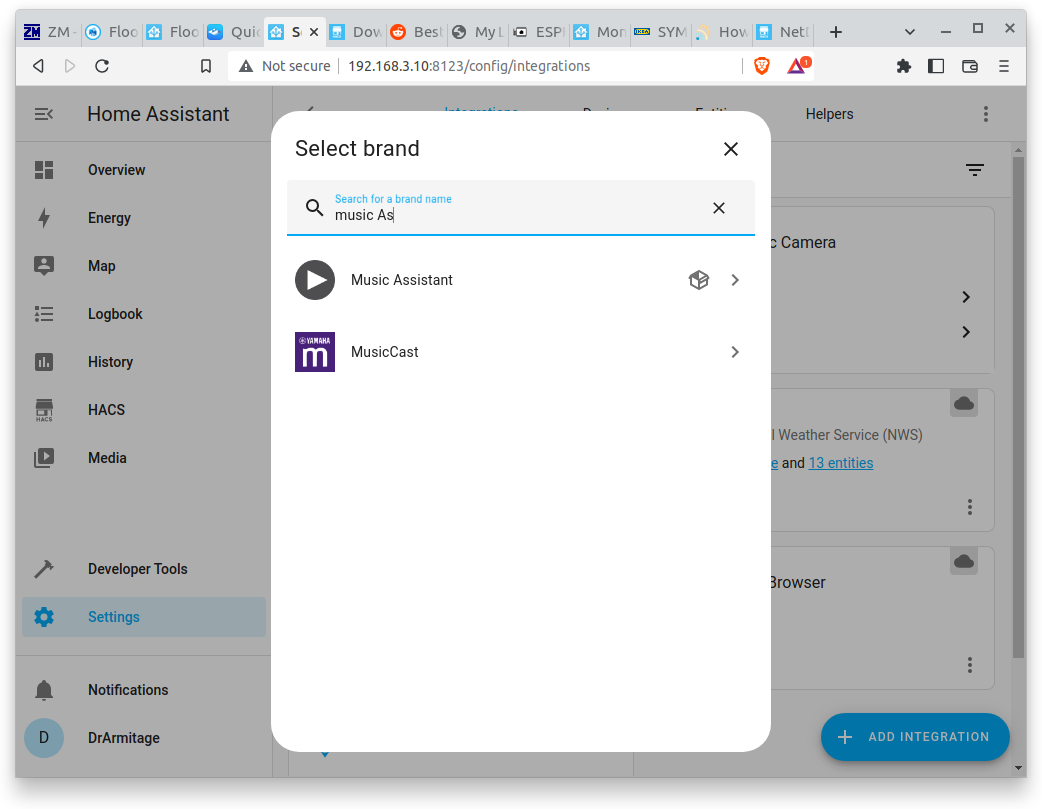
Task: Click the Notifications bell icon
Action: coord(44,690)
